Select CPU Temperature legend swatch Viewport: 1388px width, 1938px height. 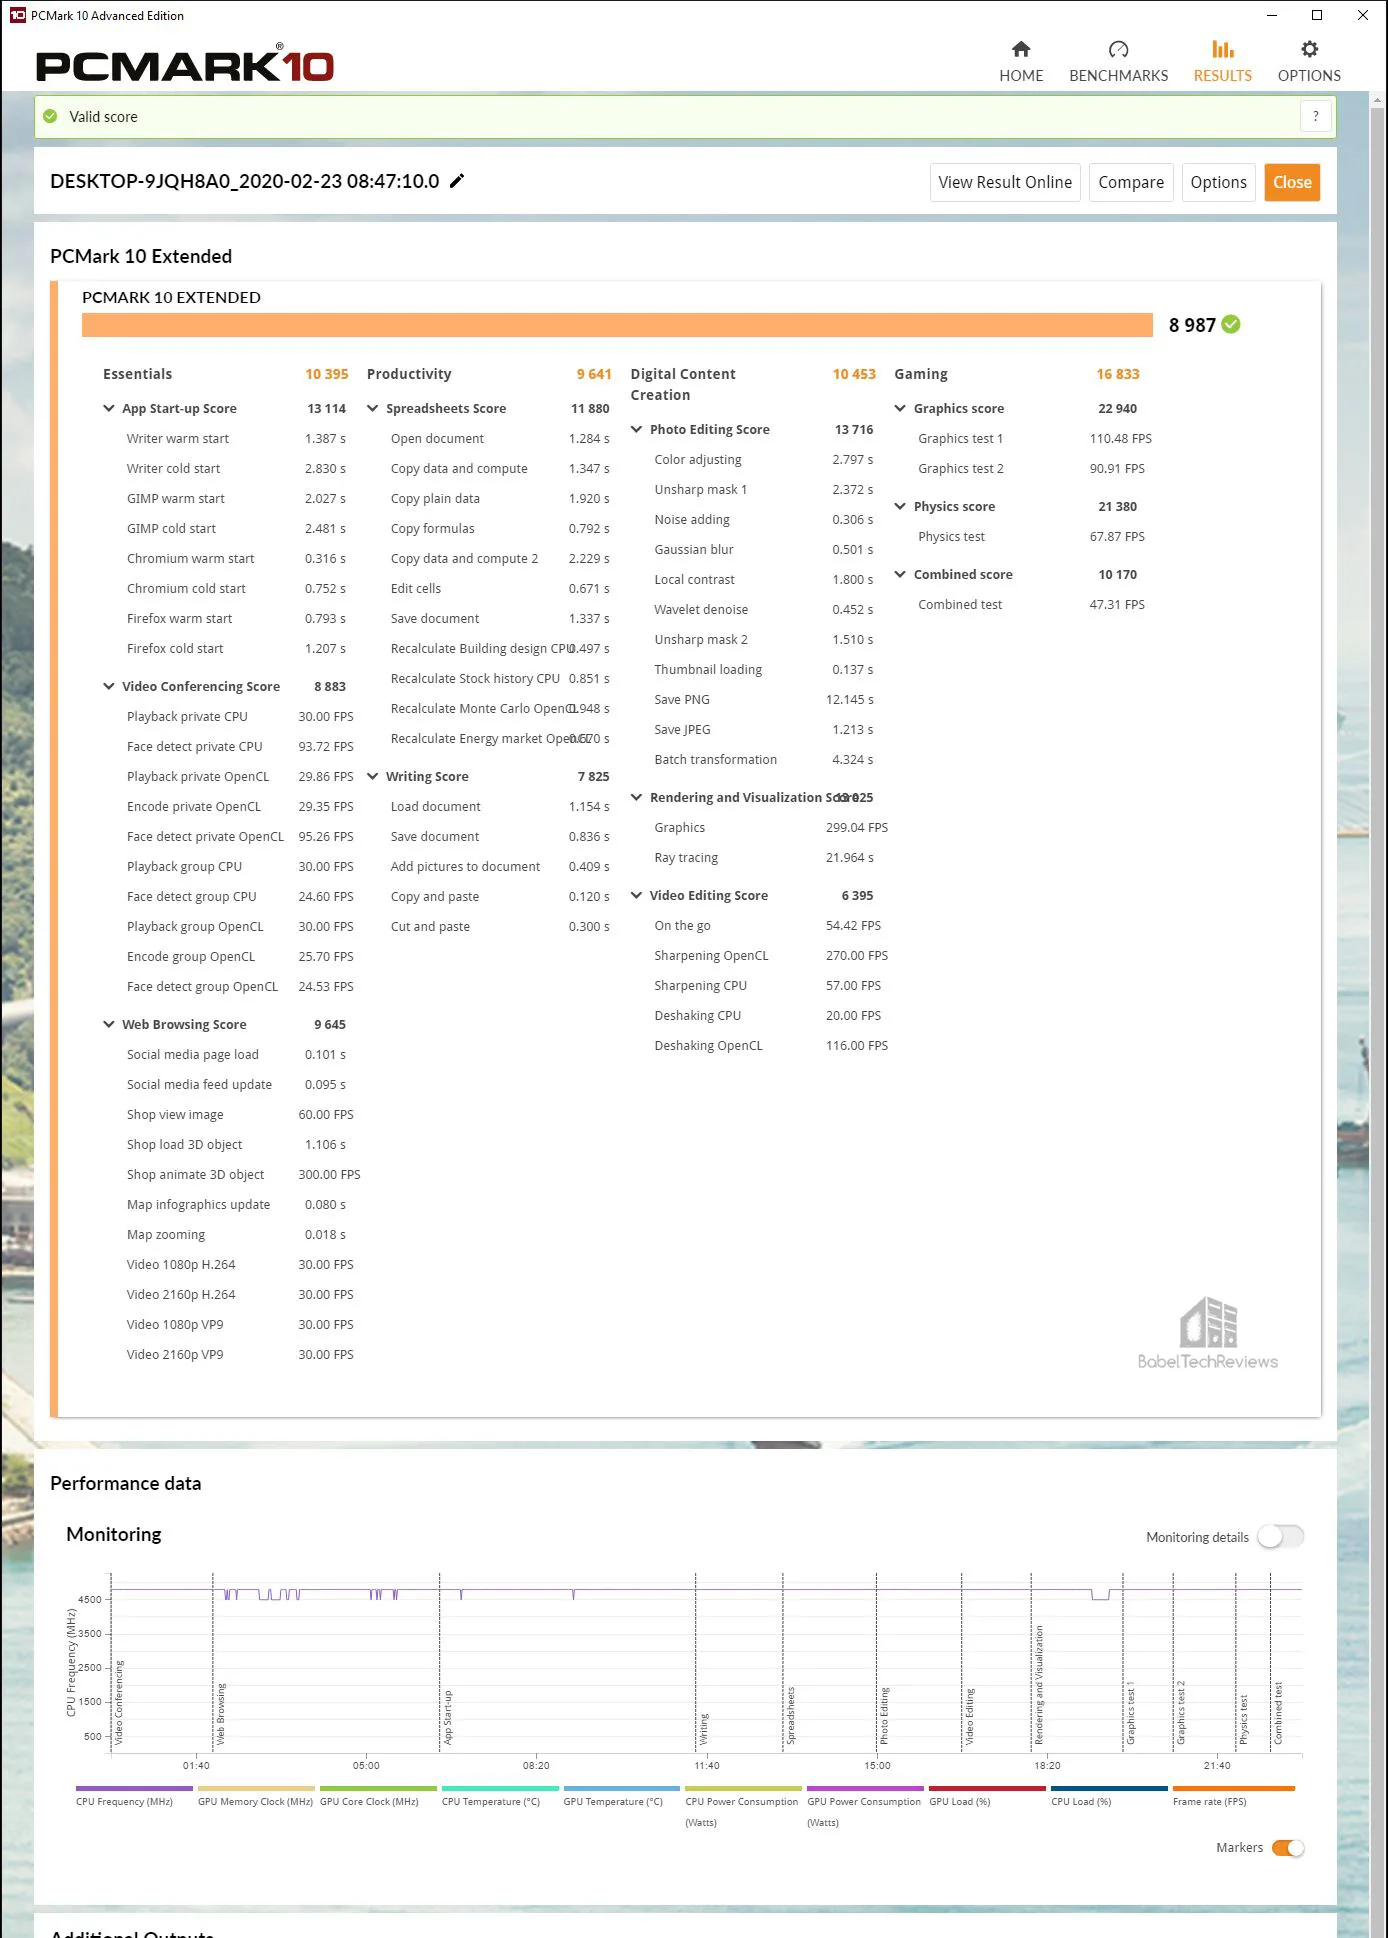(x=500, y=1788)
